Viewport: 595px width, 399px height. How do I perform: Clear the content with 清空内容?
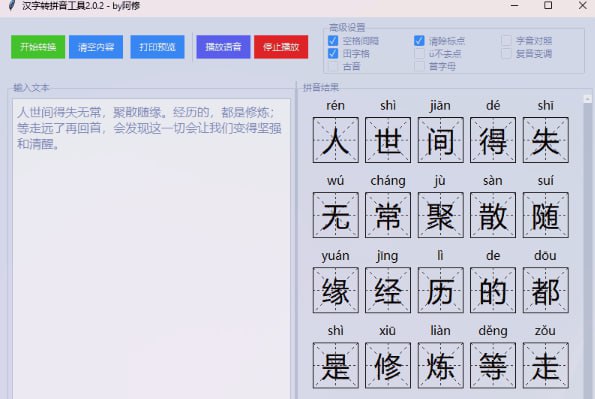coord(96,47)
